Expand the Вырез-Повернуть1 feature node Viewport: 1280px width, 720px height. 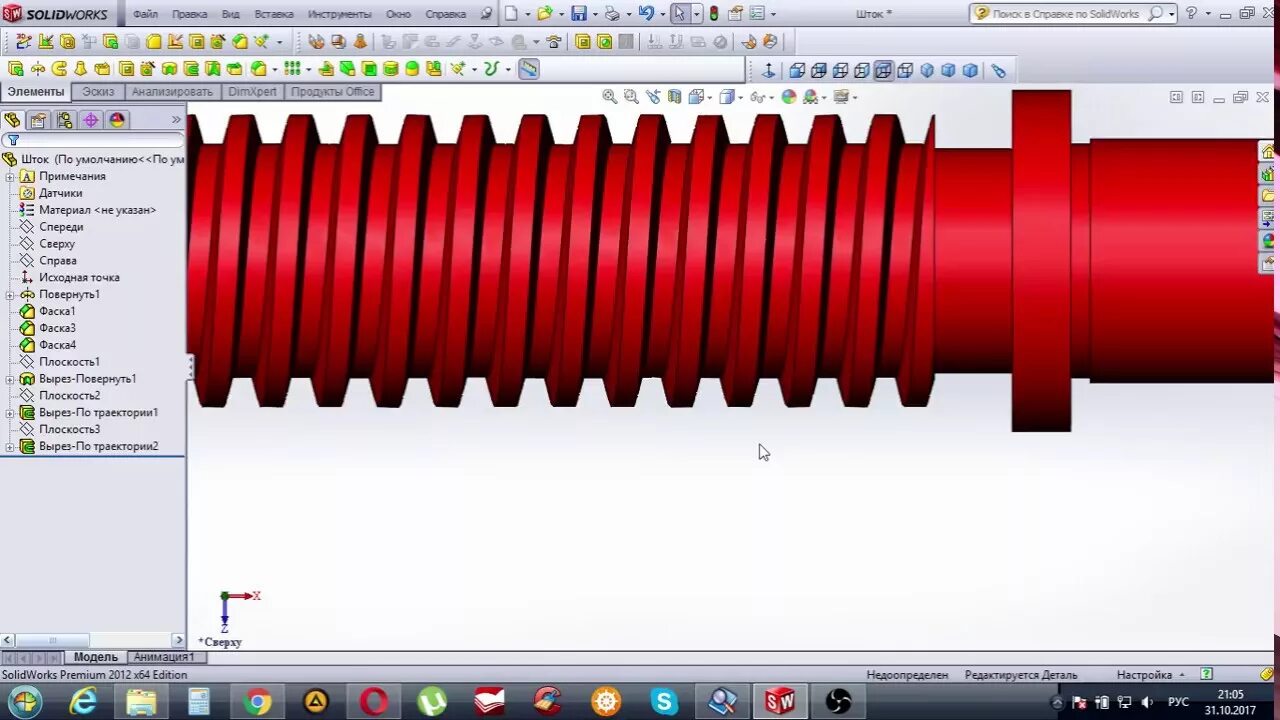tap(10, 379)
